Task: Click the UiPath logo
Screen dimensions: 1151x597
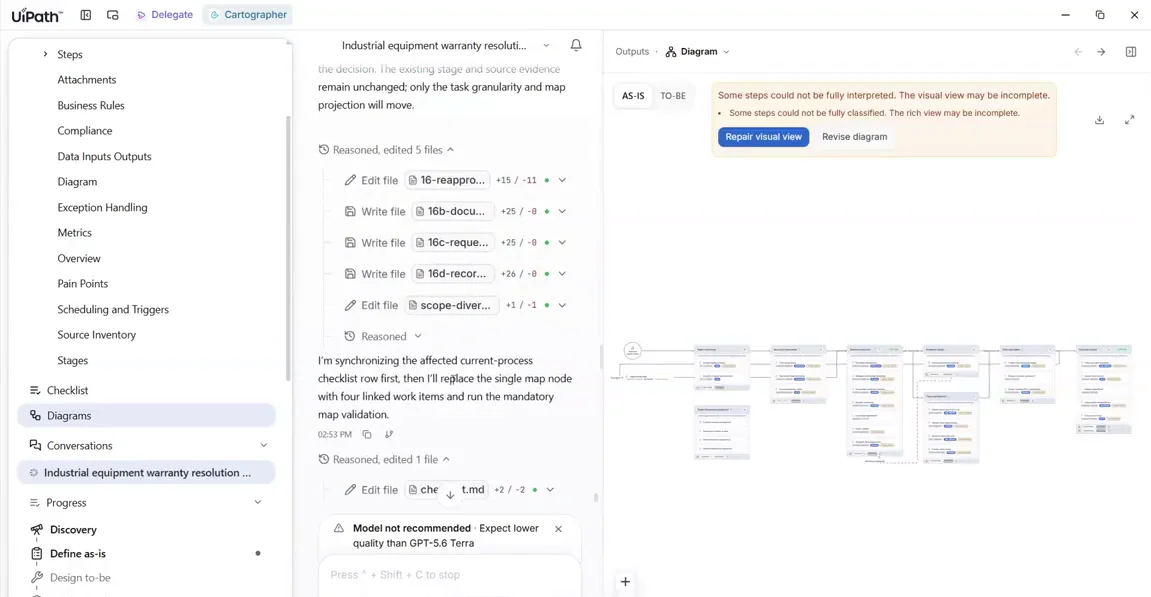Action: click(37, 15)
